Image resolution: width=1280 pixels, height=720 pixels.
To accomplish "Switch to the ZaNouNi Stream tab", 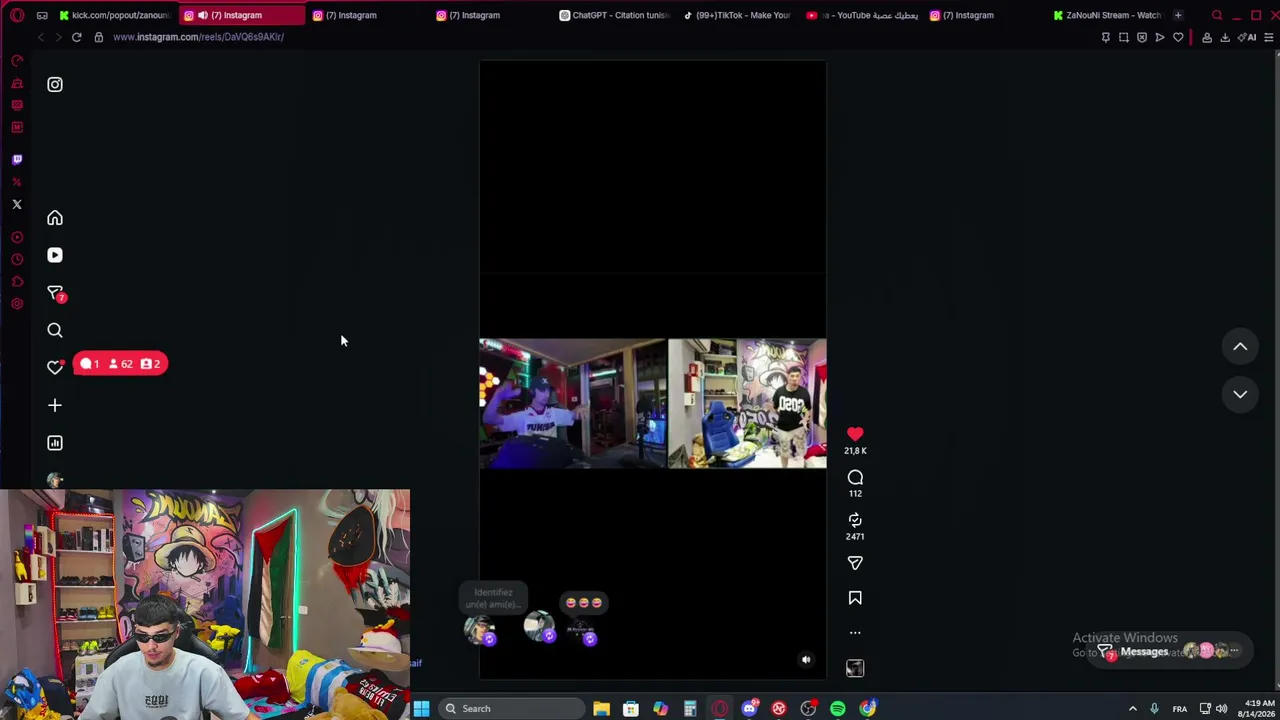I will pos(1108,15).
